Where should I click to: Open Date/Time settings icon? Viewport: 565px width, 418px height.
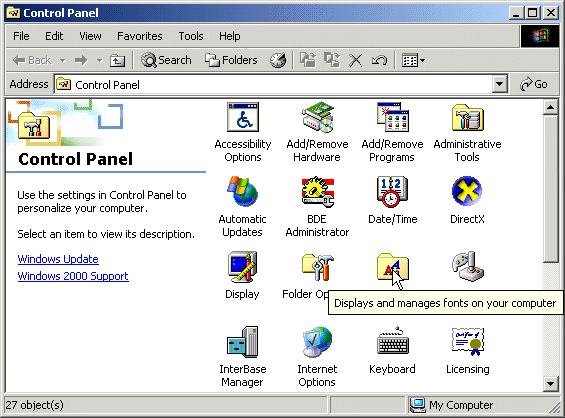coord(392,192)
